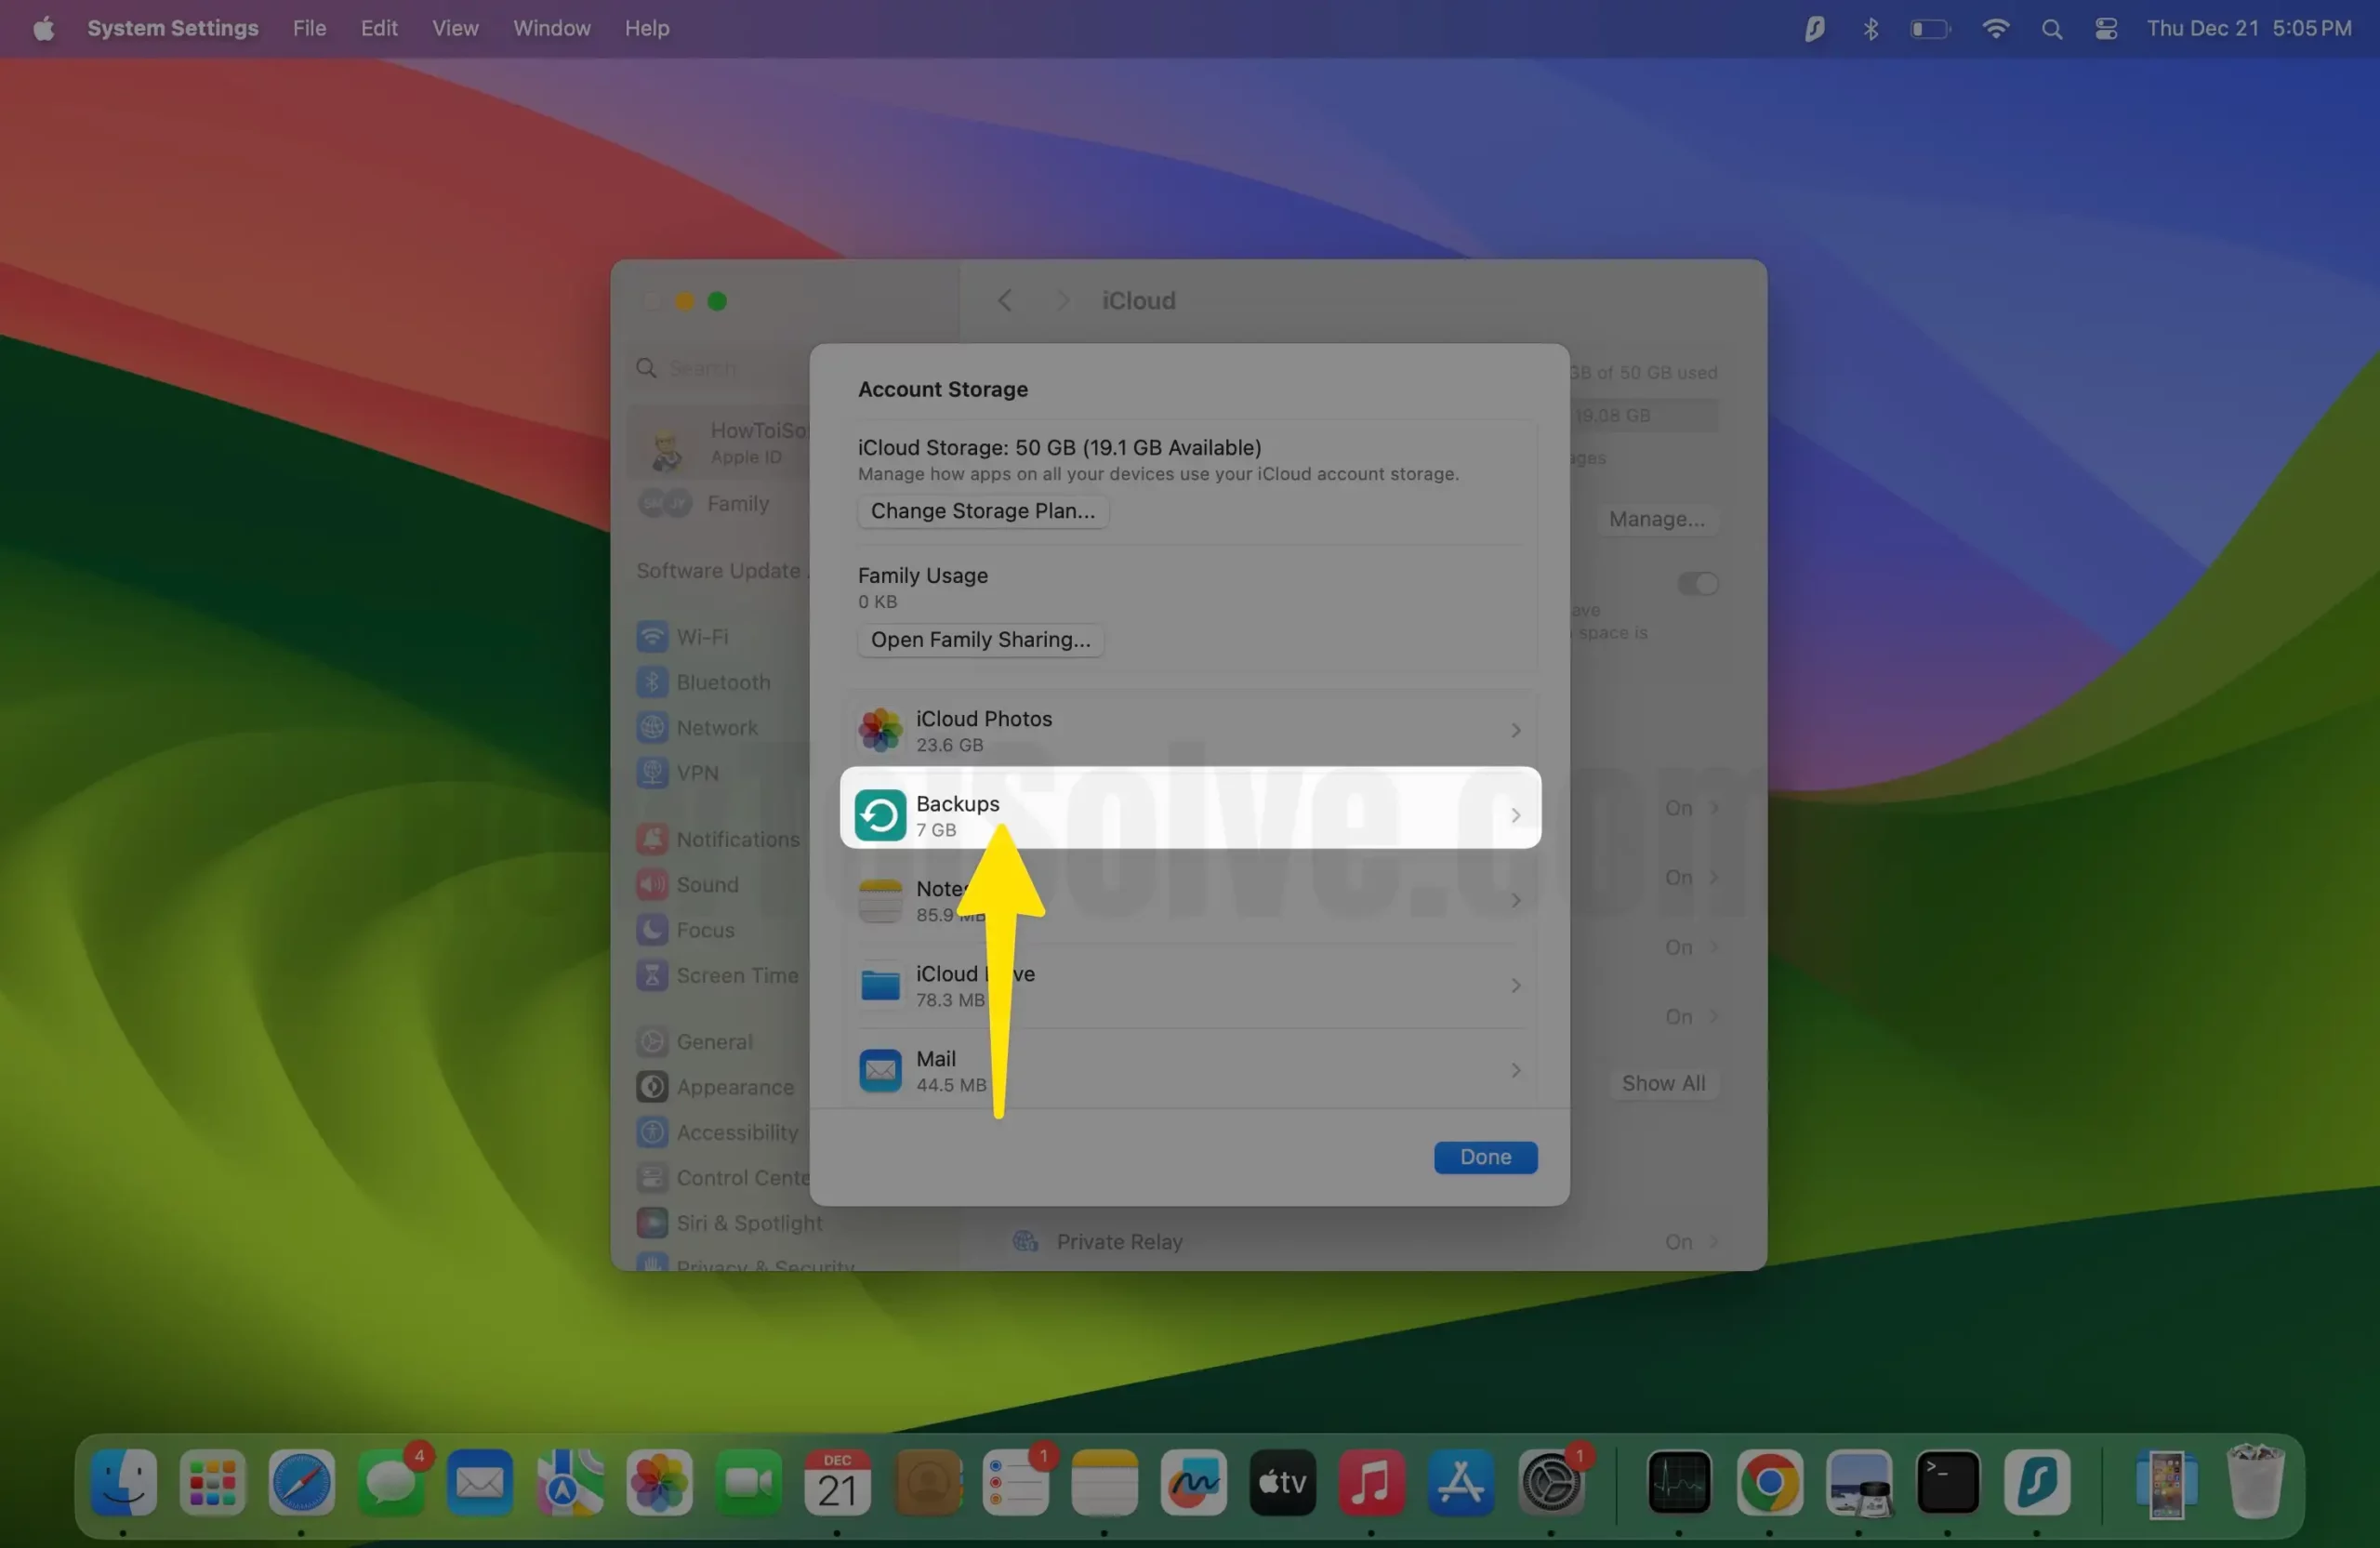This screenshot has width=2380, height=1548.
Task: Select Notifications in the sidebar
Action: (720, 839)
